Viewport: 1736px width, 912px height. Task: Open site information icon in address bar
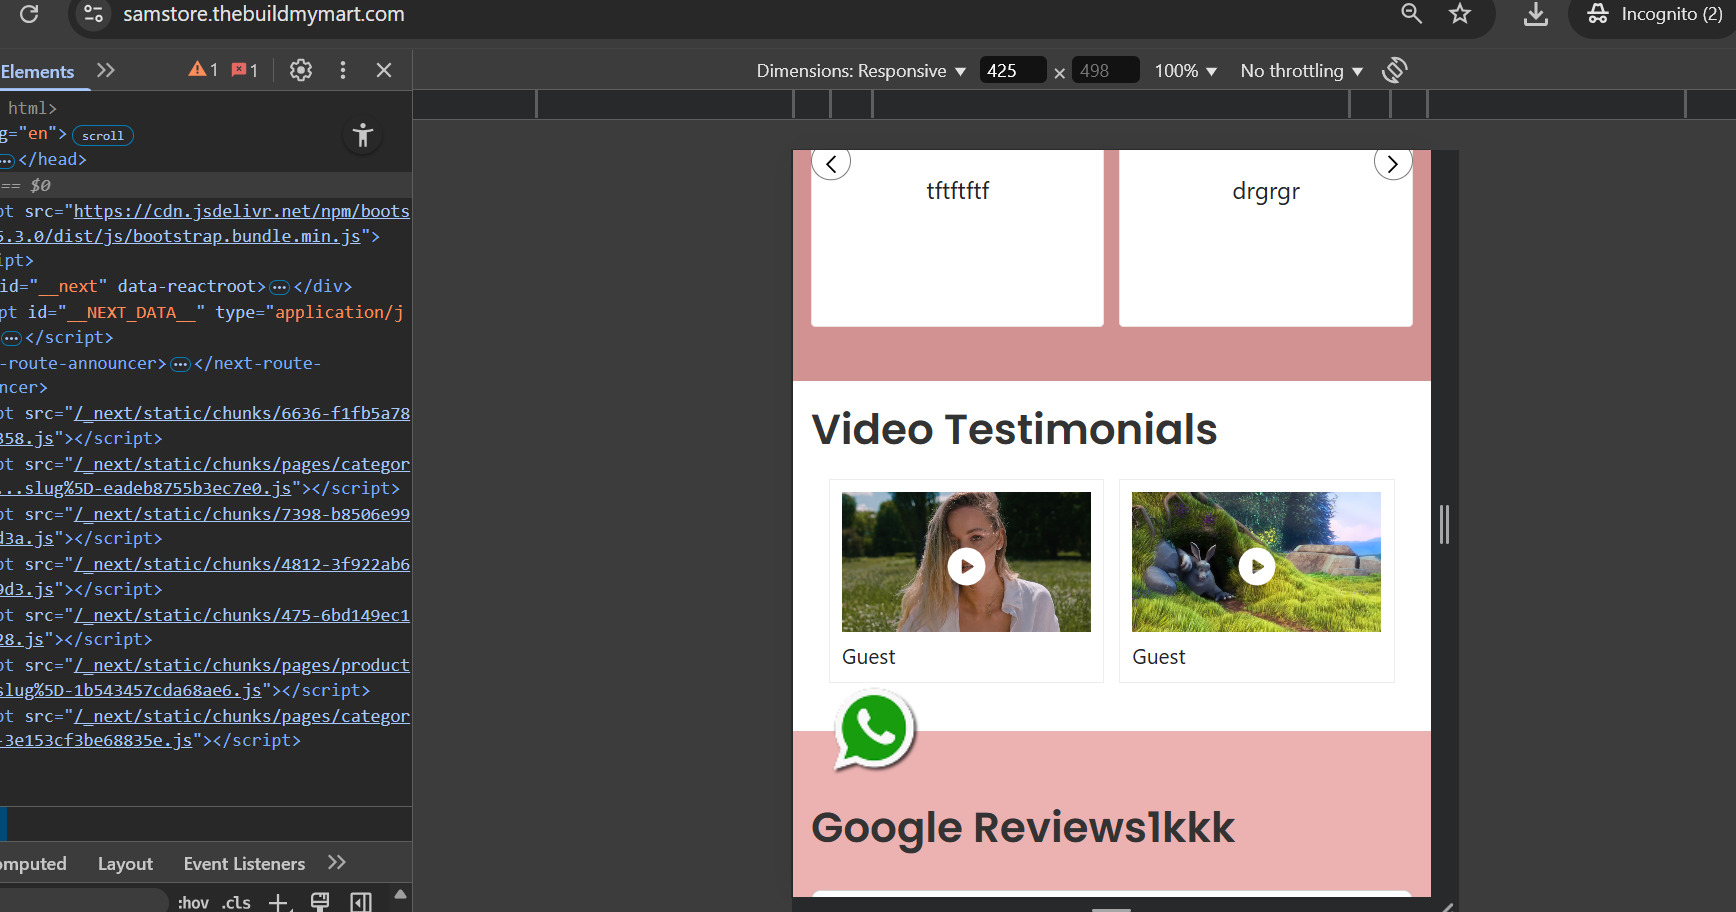(x=93, y=14)
